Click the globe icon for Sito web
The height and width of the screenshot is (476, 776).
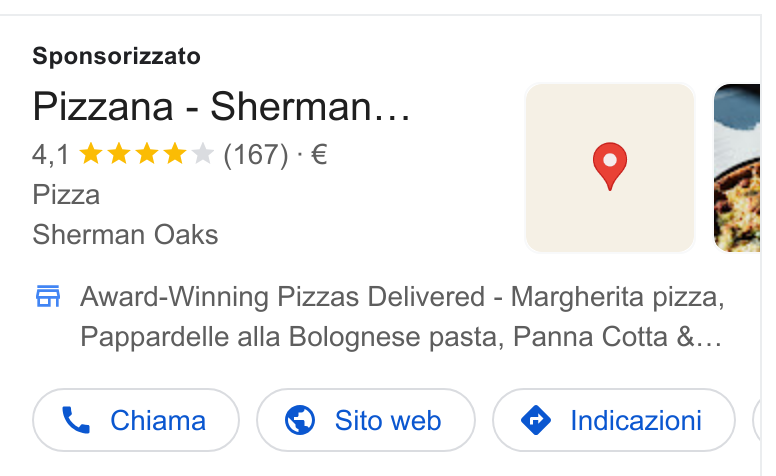tap(300, 420)
